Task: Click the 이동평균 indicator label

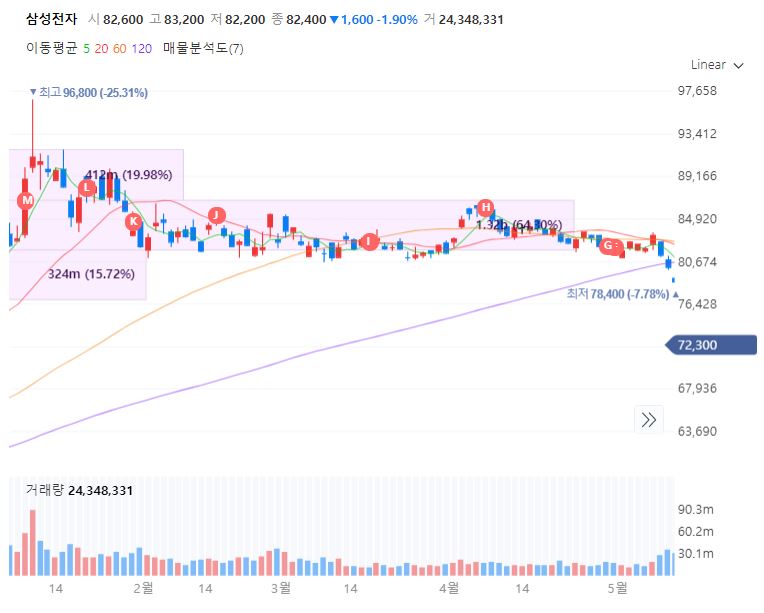Action: point(52,48)
